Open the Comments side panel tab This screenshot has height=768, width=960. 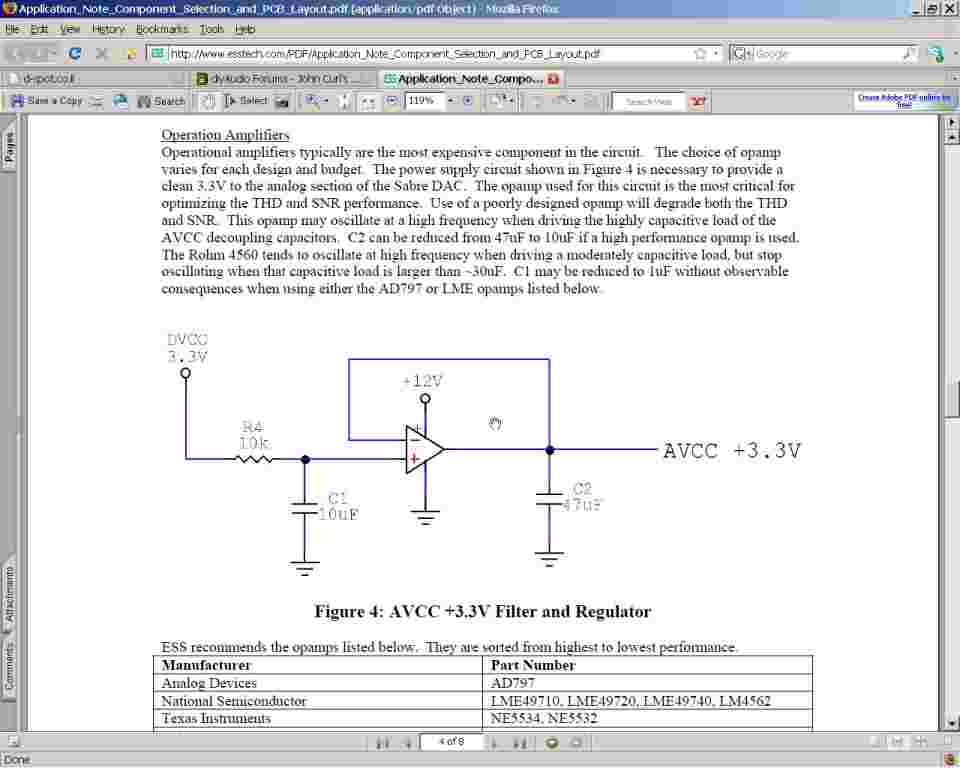click(9, 669)
